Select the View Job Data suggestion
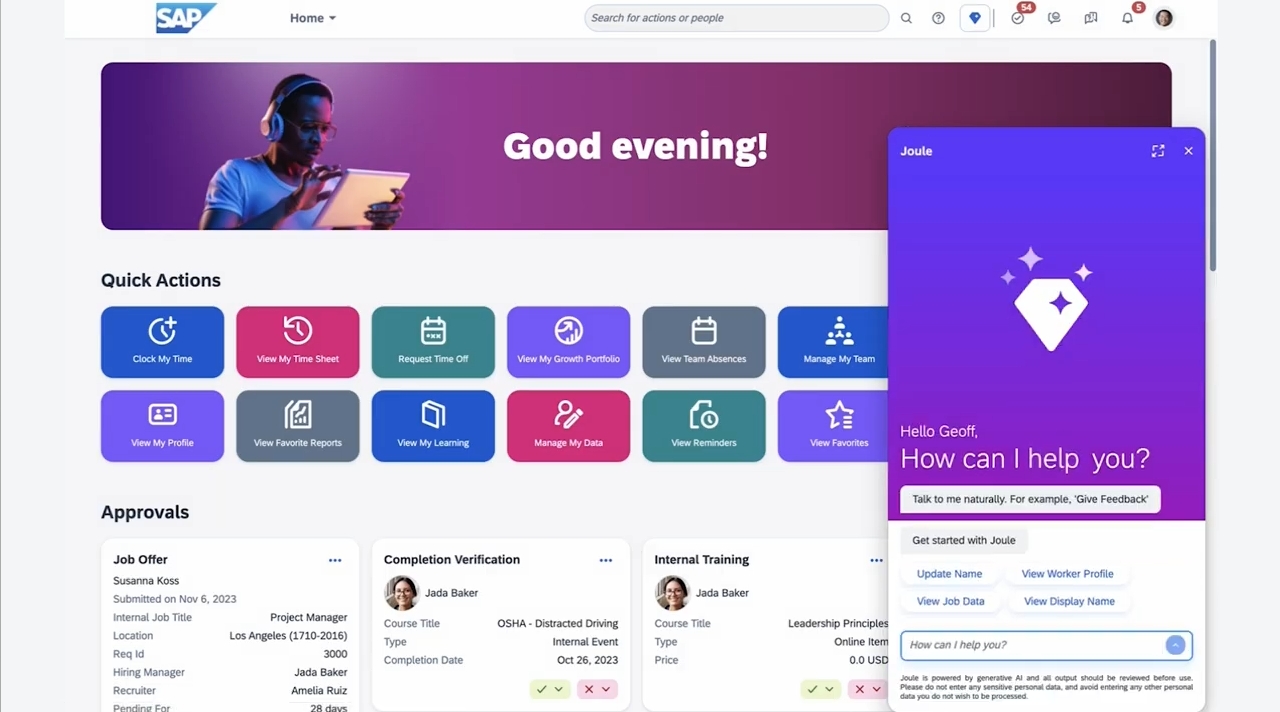The width and height of the screenshot is (1280, 712). point(950,601)
